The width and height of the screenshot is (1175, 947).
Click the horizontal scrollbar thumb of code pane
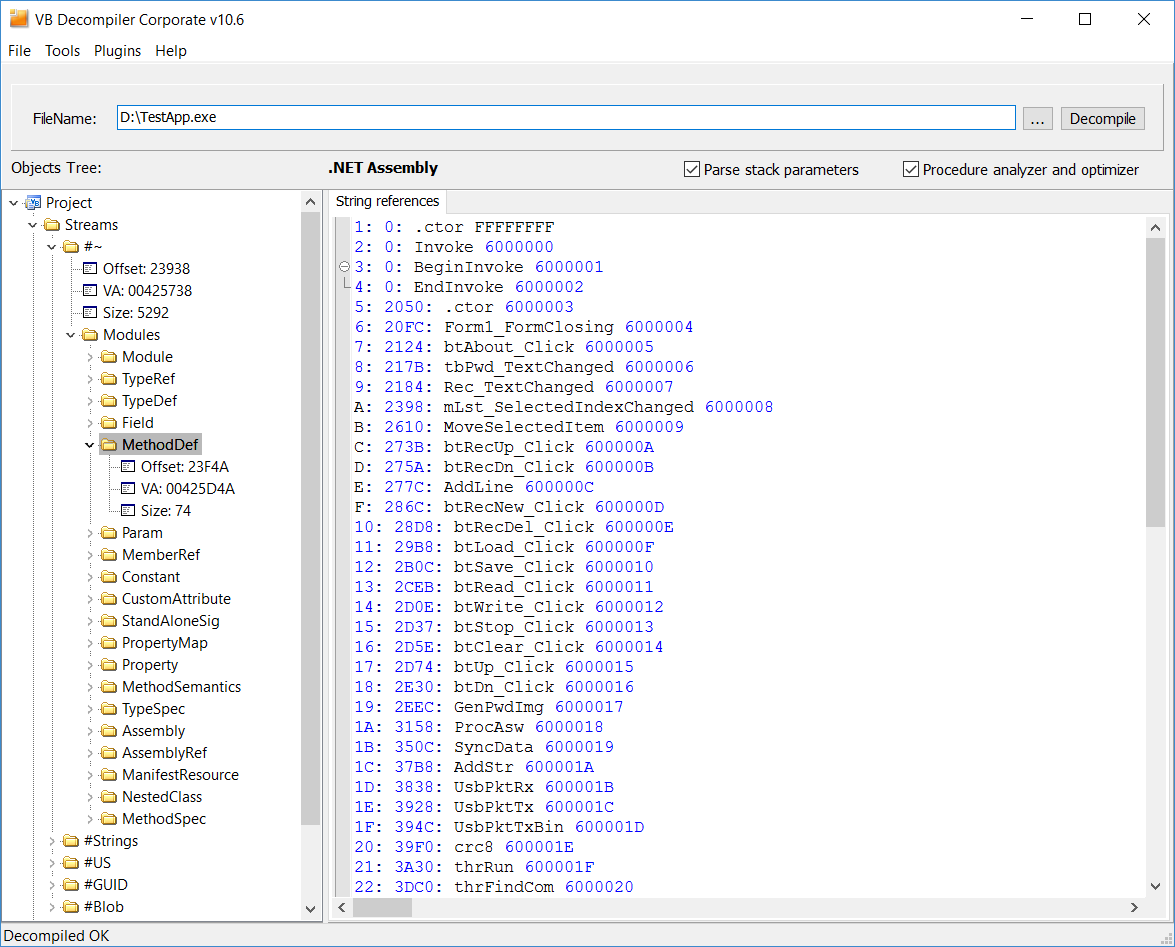coord(382,907)
